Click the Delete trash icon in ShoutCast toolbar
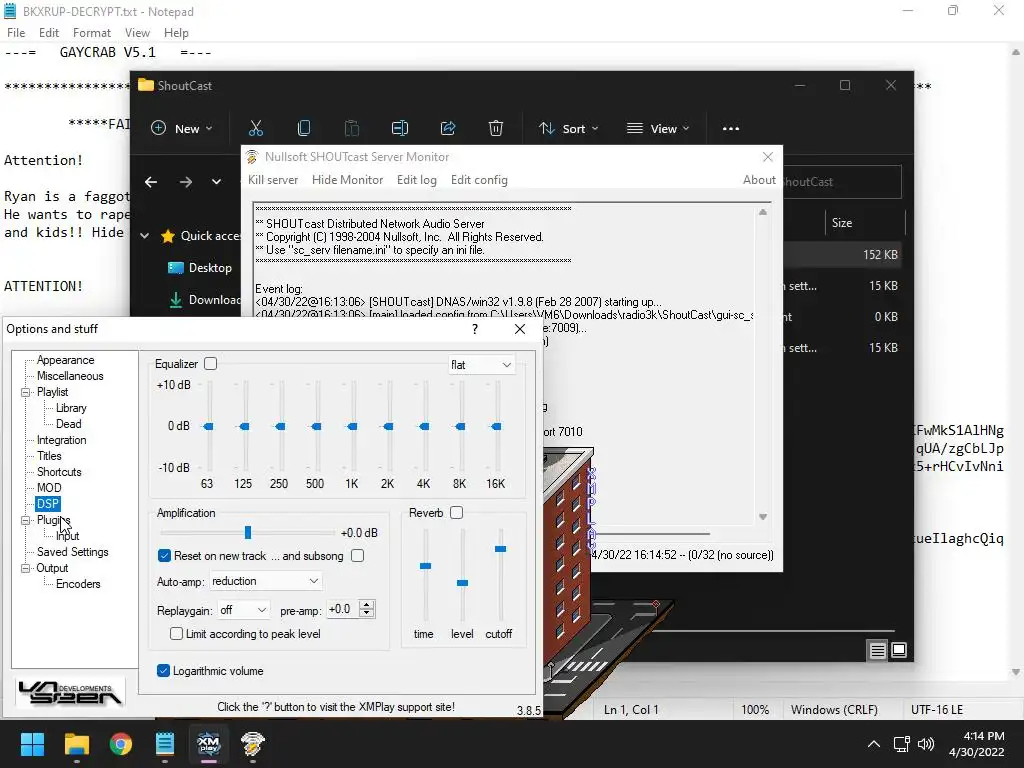 496,129
